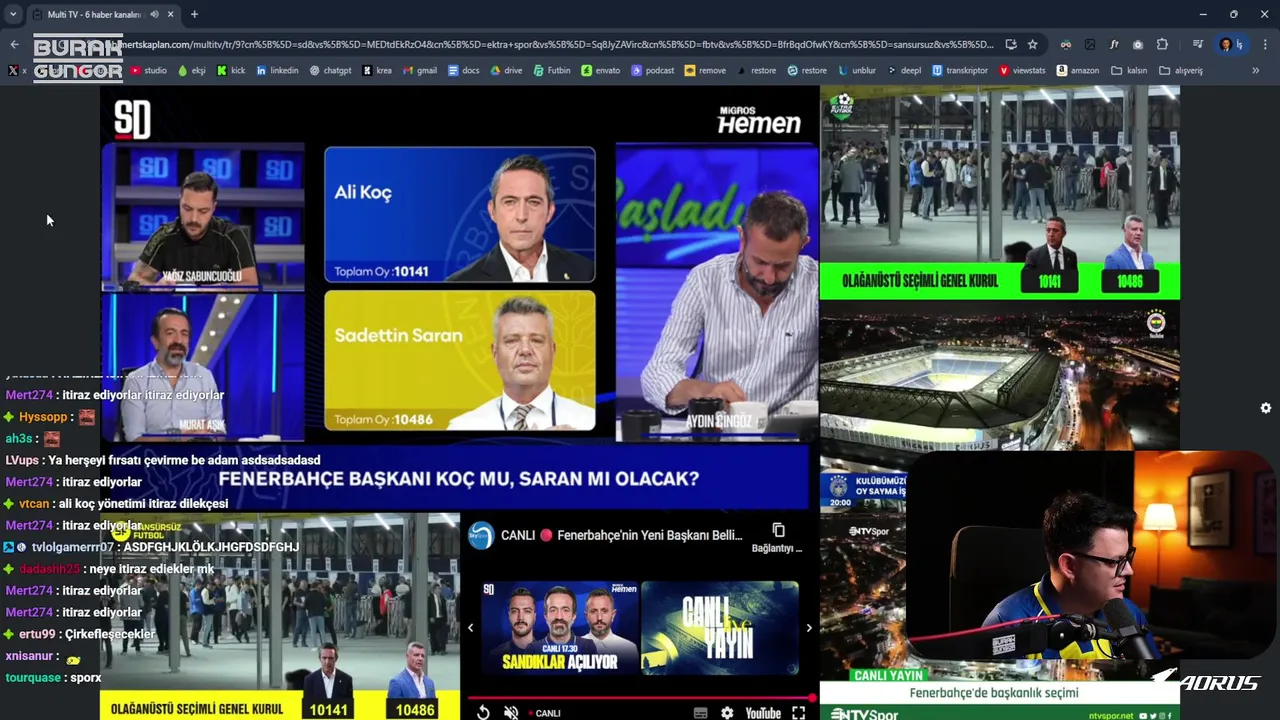
Task: Bookmark this page with the star icon
Action: [x=1032, y=44]
